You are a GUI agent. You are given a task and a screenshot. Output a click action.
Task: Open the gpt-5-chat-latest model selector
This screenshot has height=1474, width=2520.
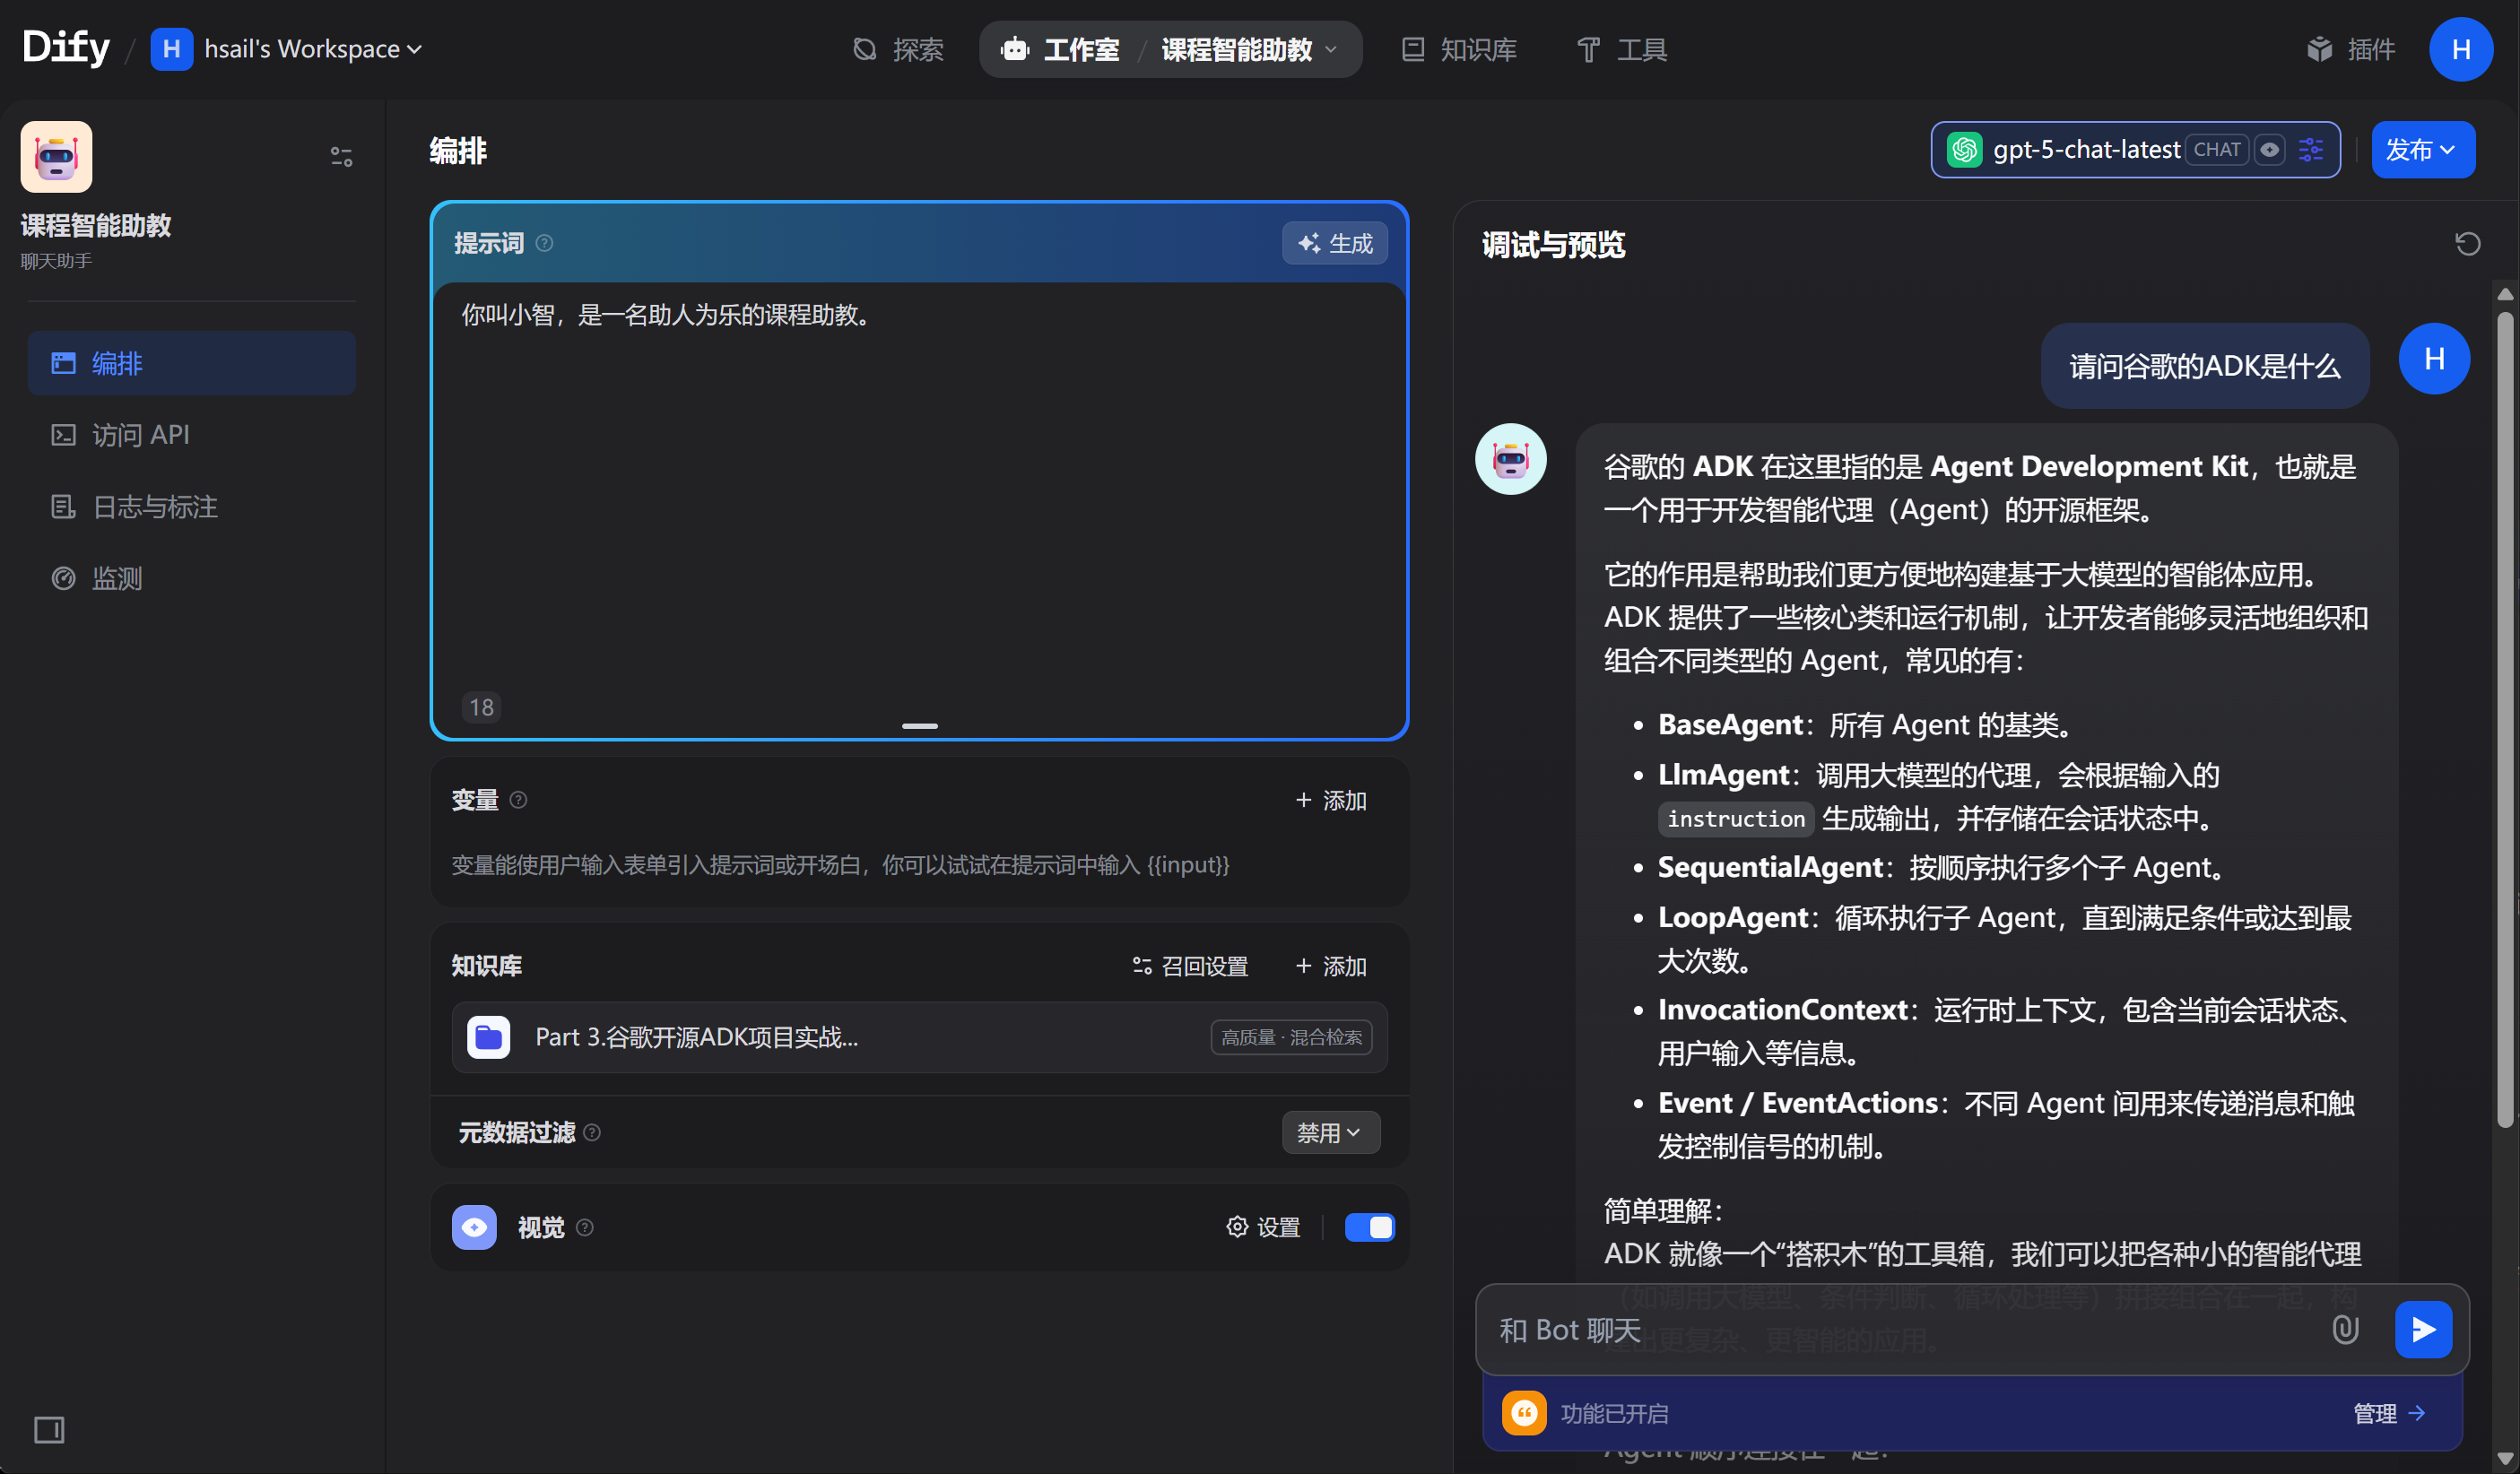tap(2135, 150)
